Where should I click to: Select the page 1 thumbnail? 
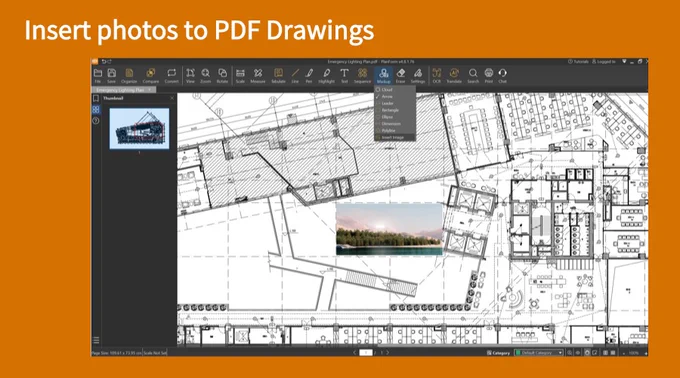[x=139, y=129]
